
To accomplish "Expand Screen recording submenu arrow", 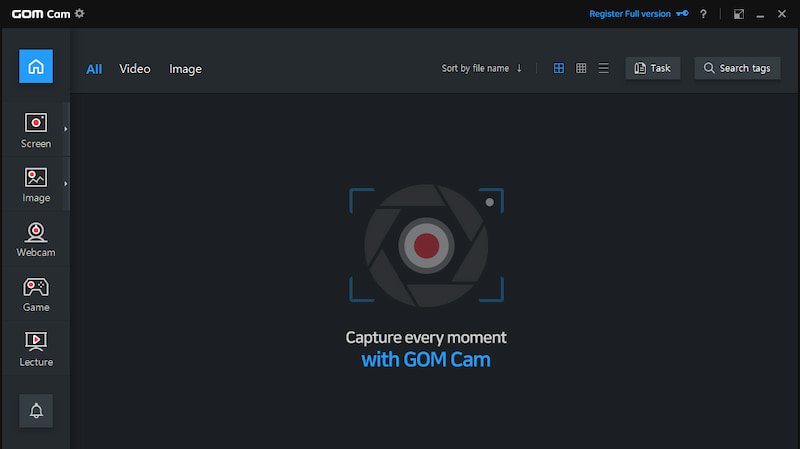I will click(66, 129).
